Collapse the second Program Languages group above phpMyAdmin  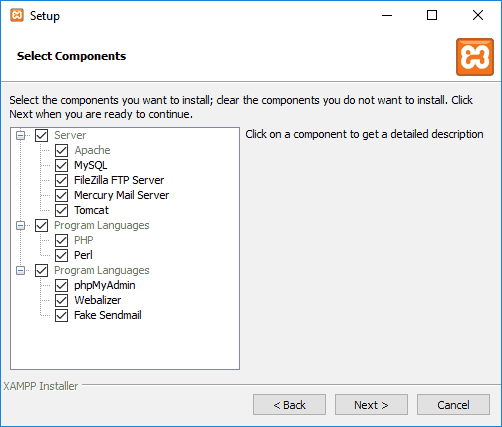(21, 271)
